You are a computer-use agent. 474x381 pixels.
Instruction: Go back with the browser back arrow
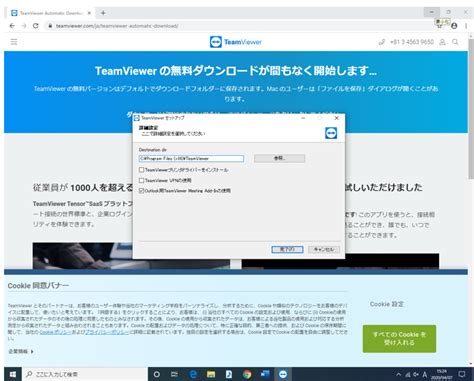pos(12,26)
